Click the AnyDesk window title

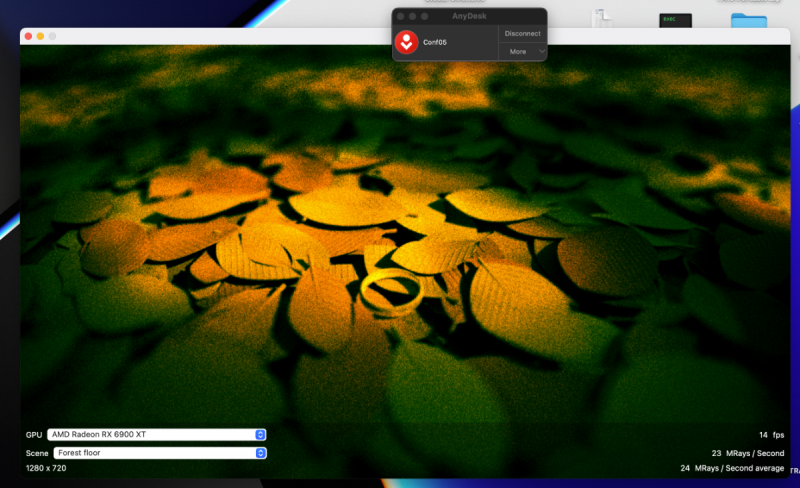click(x=469, y=16)
